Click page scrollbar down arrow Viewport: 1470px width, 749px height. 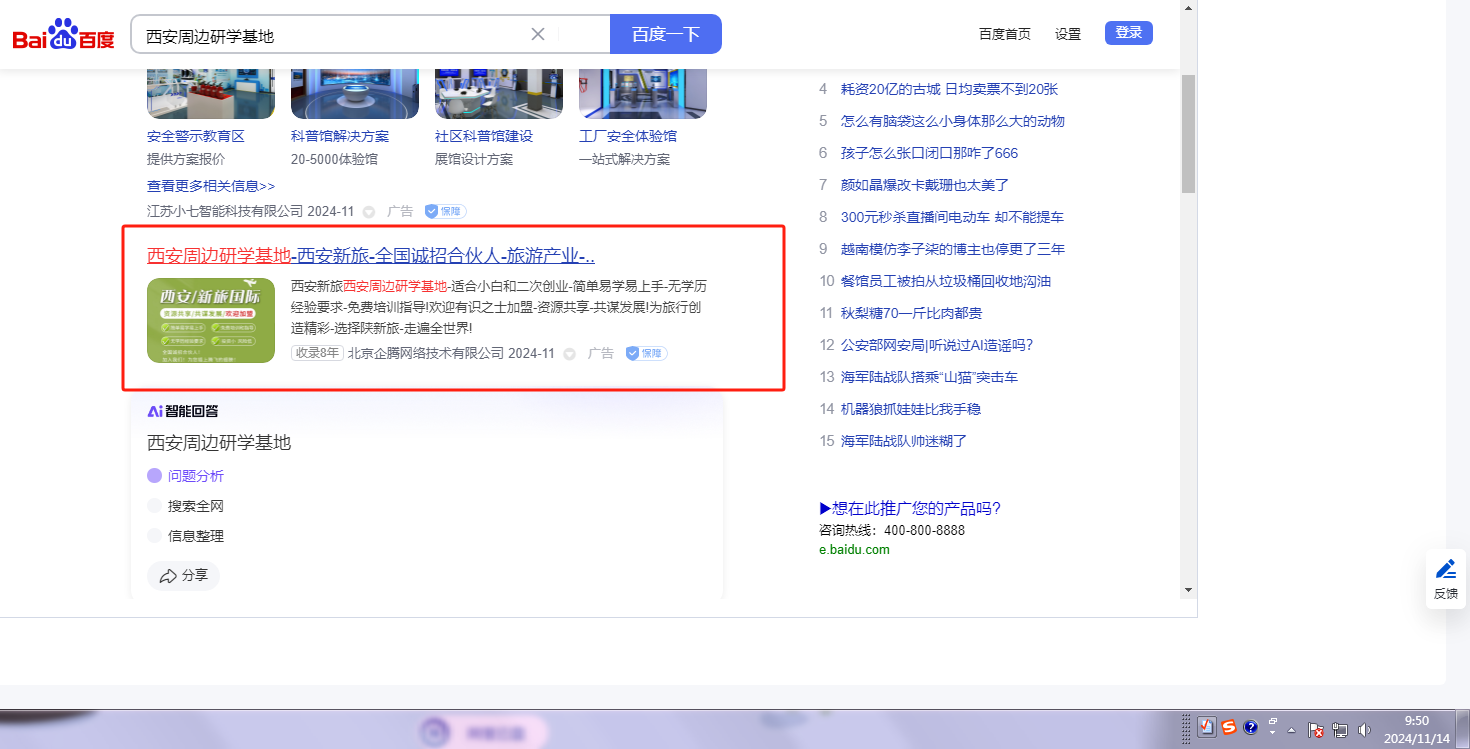(x=1189, y=590)
